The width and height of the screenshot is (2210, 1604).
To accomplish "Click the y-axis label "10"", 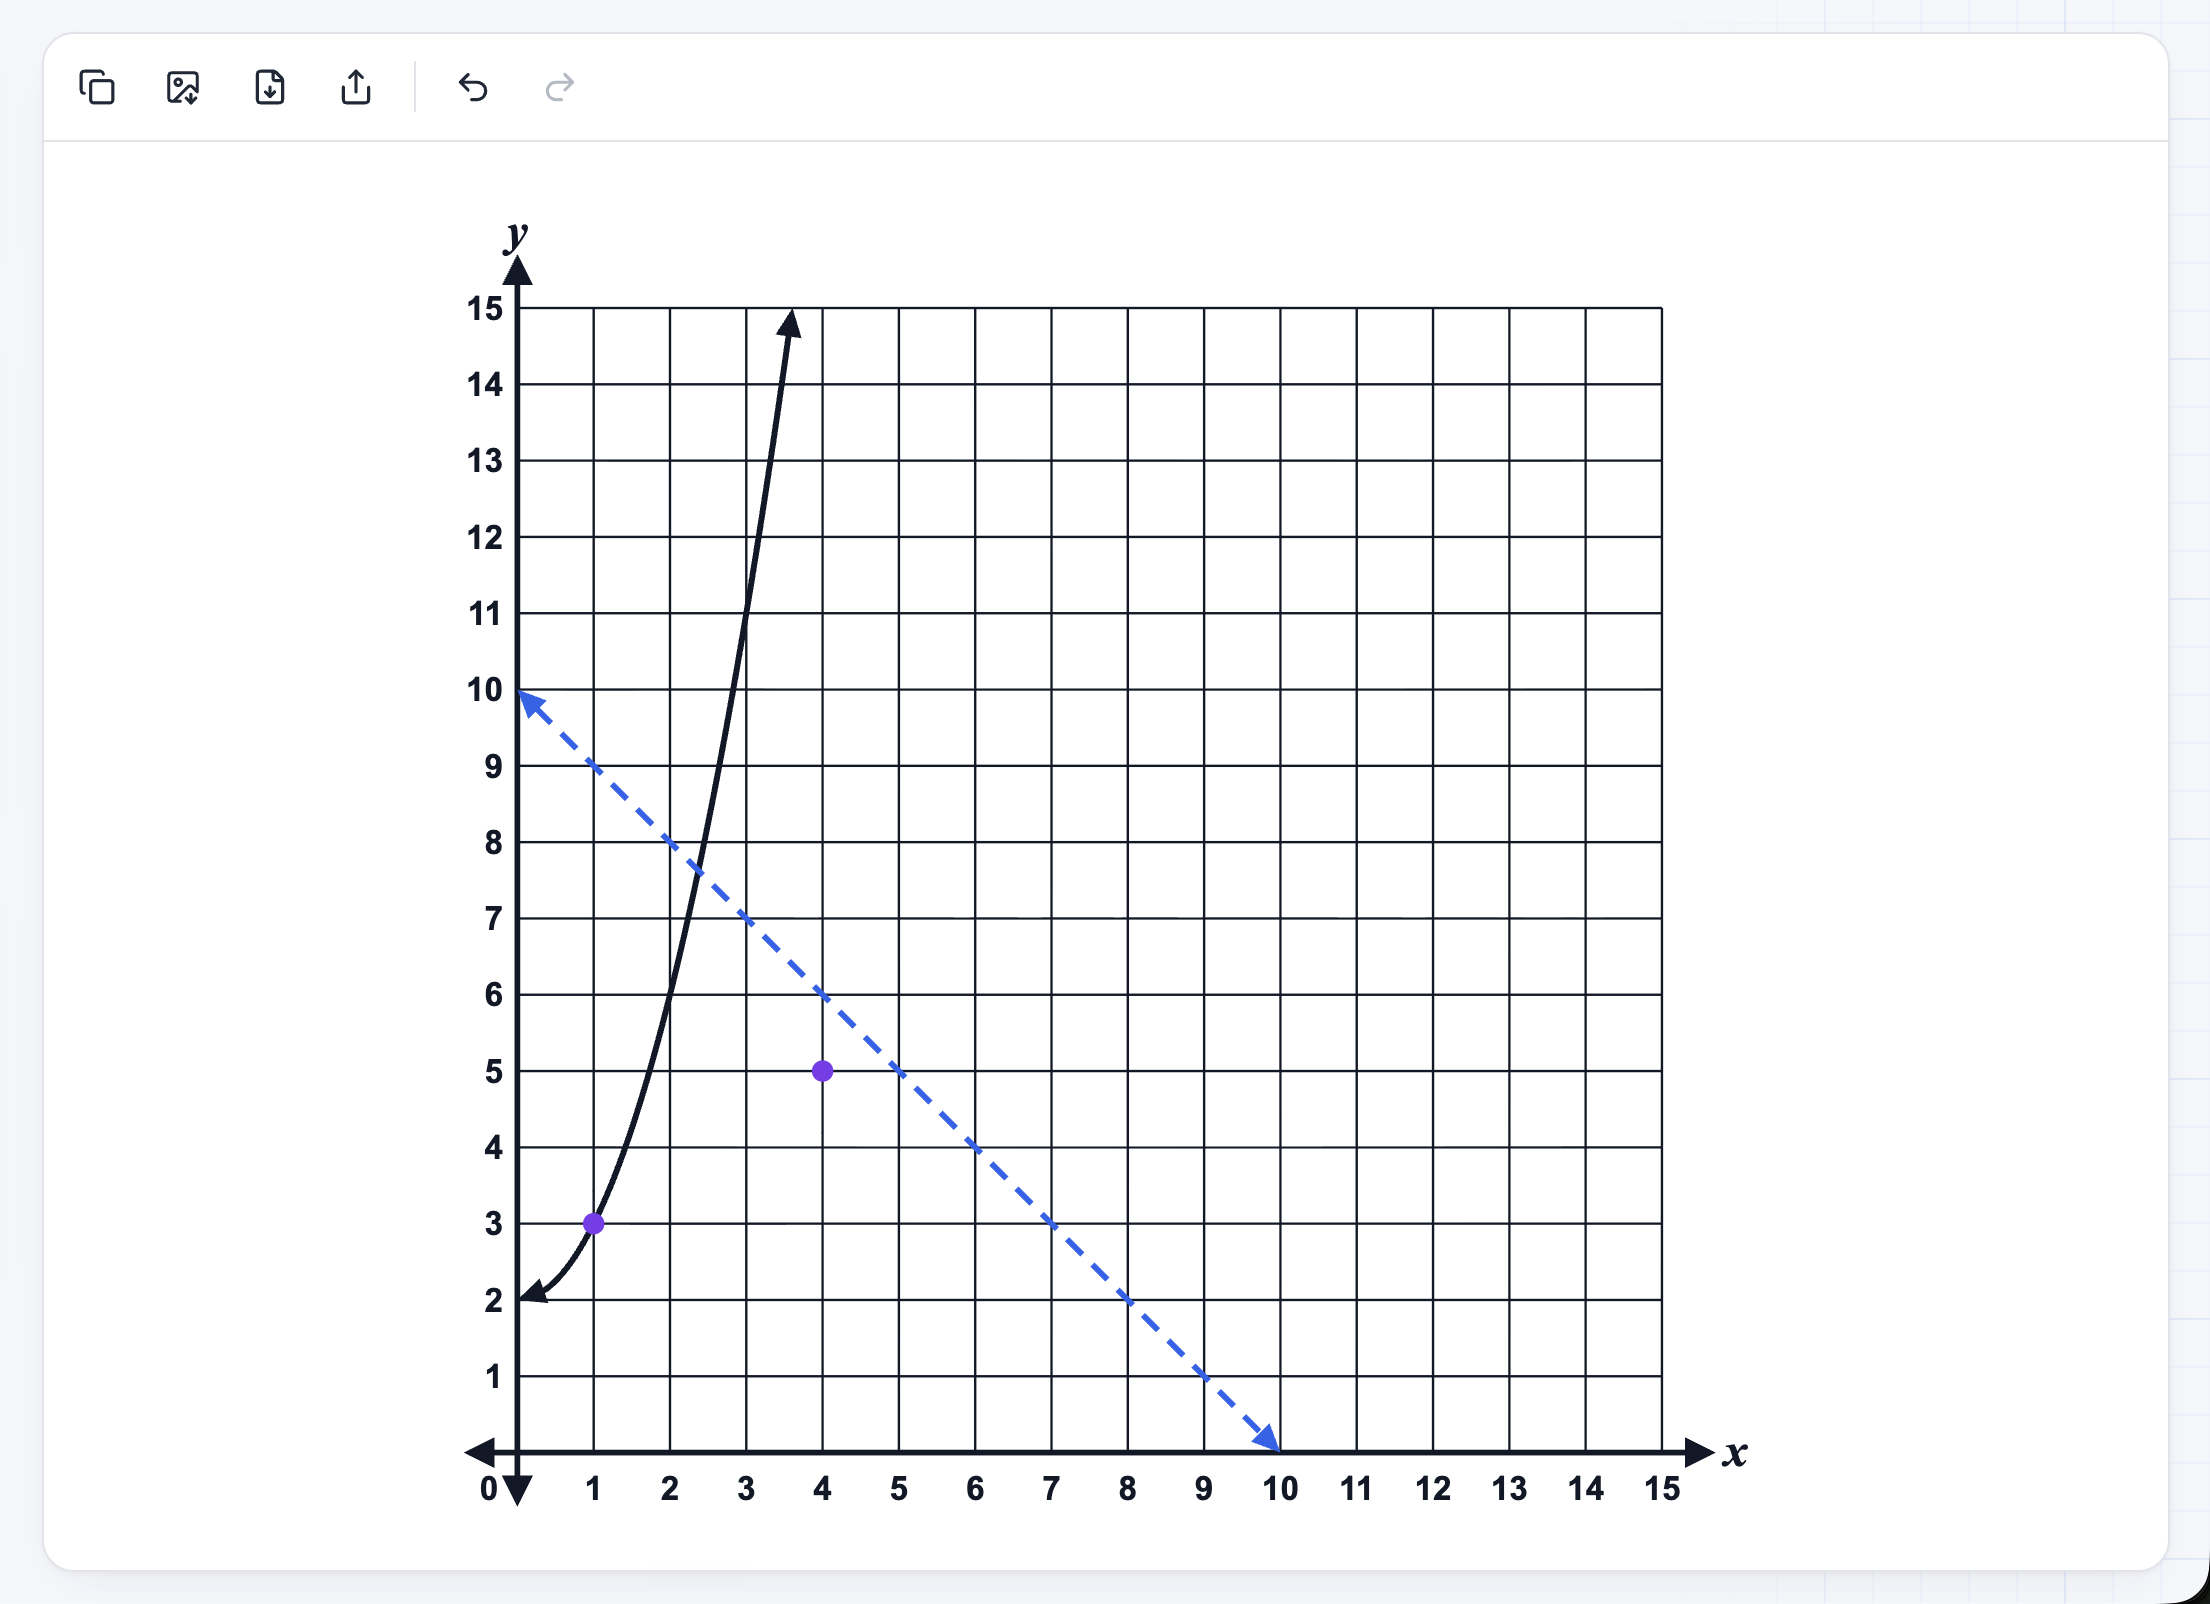I will click(x=485, y=690).
